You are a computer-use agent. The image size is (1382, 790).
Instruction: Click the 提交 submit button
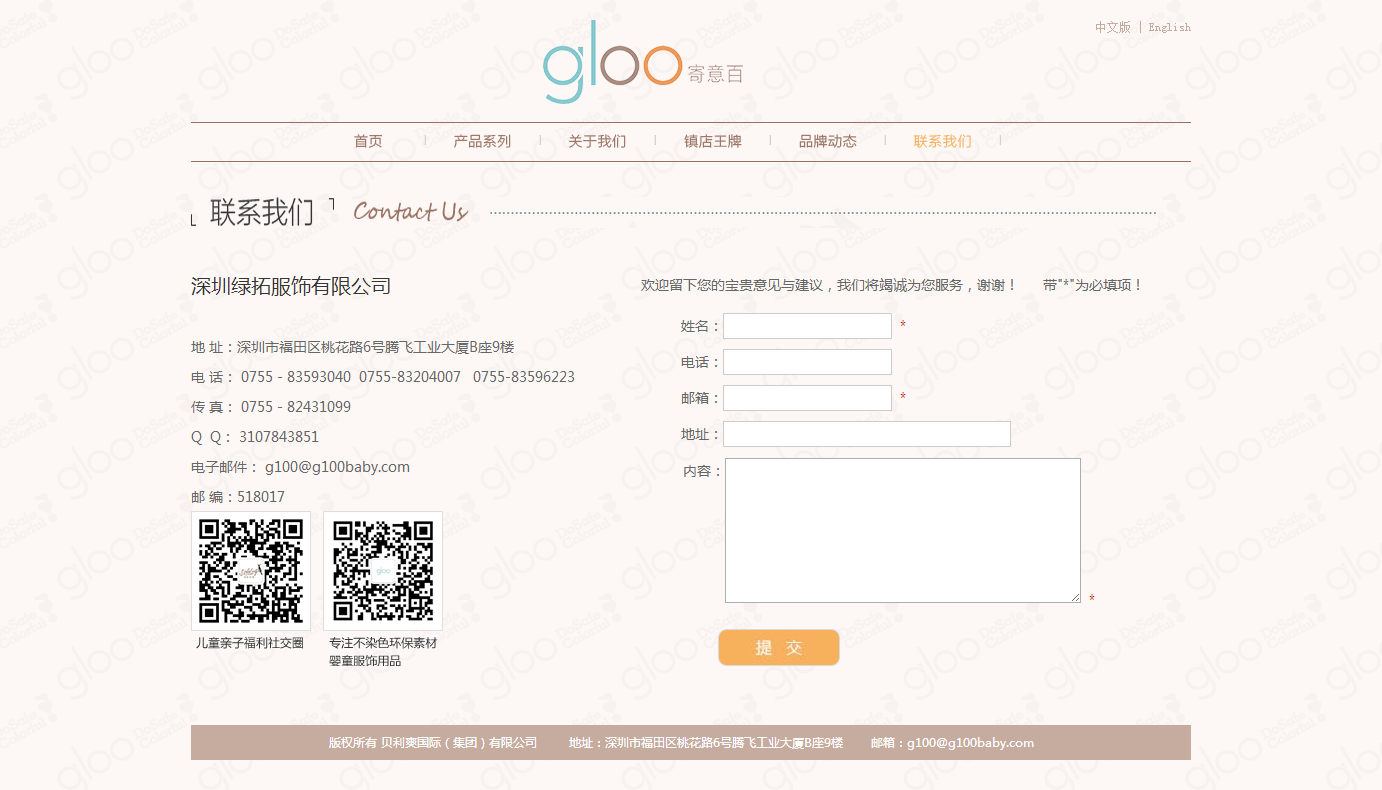click(x=779, y=647)
